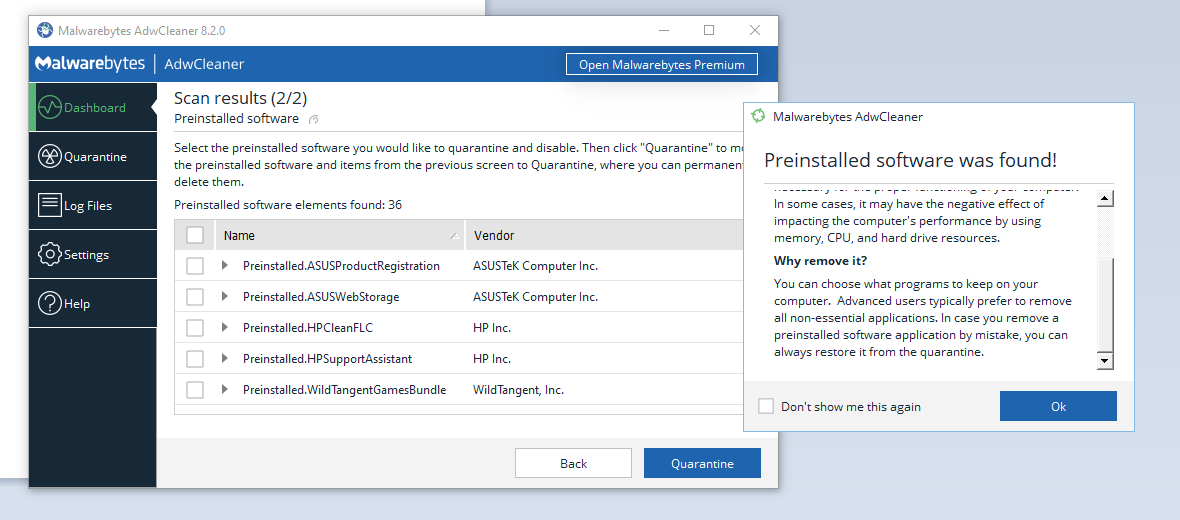Click the Help question mark icon

50,303
